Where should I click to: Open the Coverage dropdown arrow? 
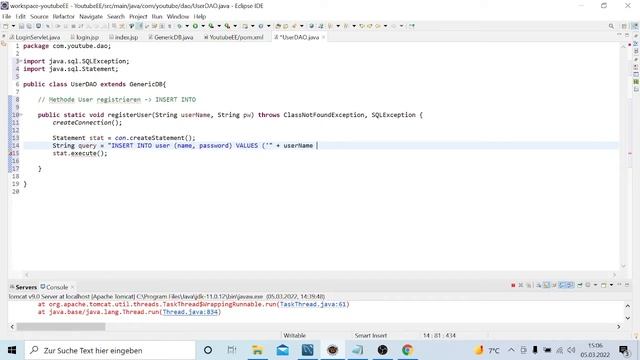point(219,26)
